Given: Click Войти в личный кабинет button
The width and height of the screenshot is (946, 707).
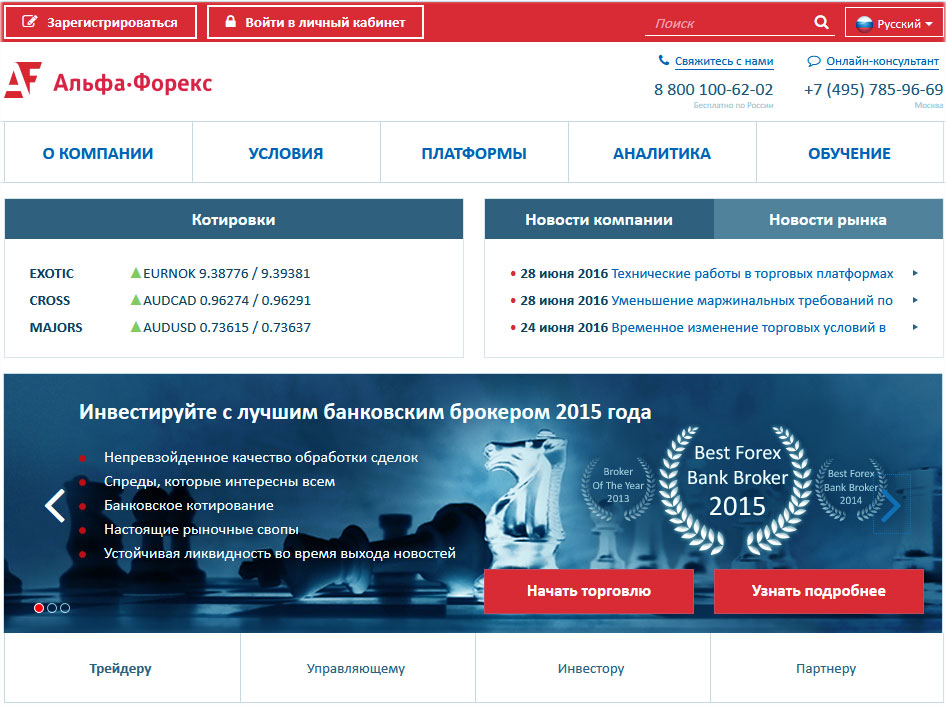Looking at the screenshot, I should tap(316, 22).
